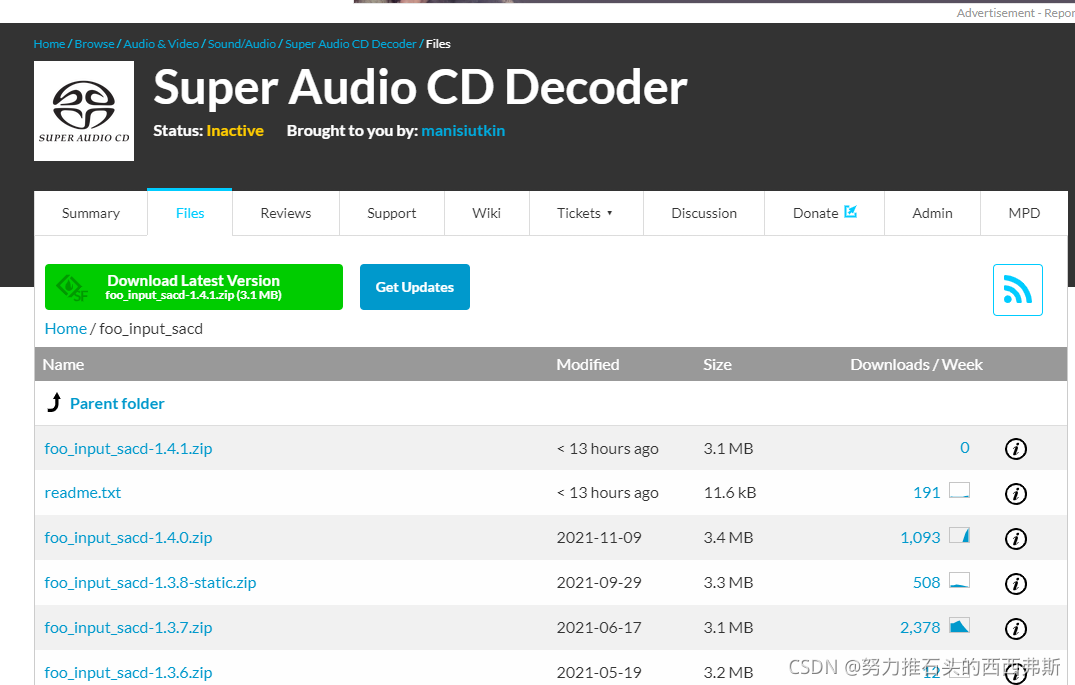The image size is (1075, 685).
Task: Download foo_input_sacd-1.3.6.zip
Action: point(128,672)
